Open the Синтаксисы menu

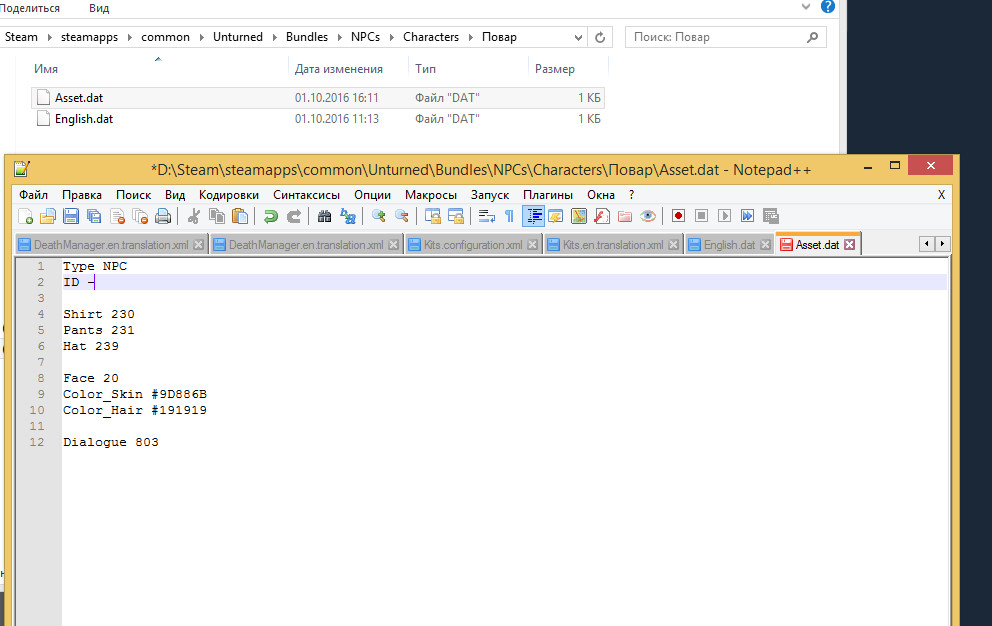pyautogui.click(x=306, y=195)
